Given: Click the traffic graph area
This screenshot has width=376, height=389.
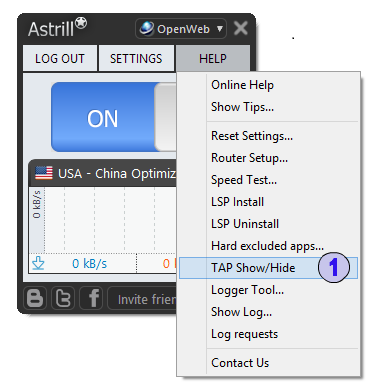Looking at the screenshot, I should coord(110,219).
